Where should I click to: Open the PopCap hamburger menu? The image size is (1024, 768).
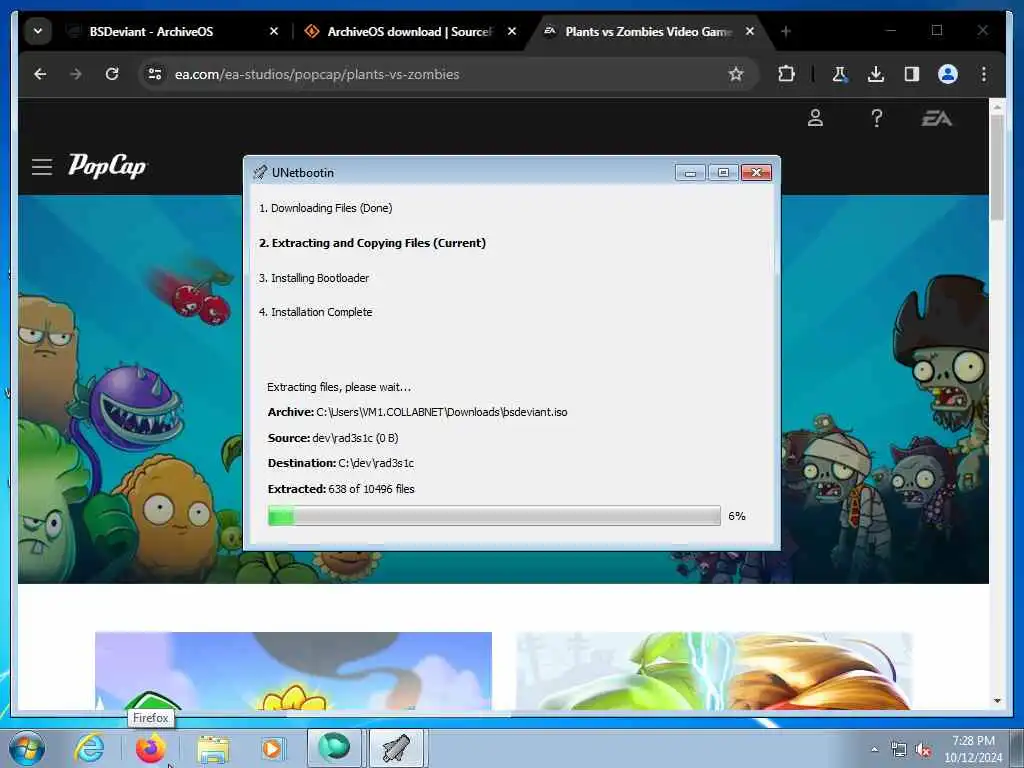point(42,167)
